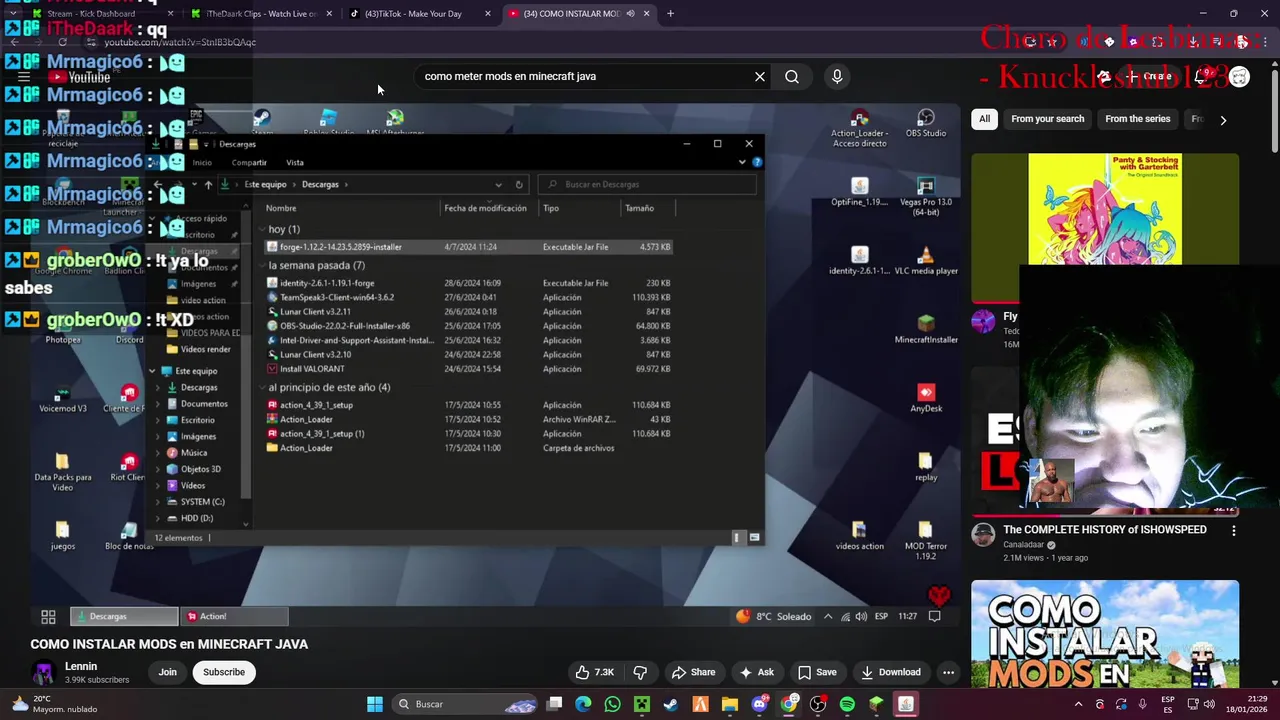
Task: Select the From the series chip
Action: click(x=1137, y=119)
